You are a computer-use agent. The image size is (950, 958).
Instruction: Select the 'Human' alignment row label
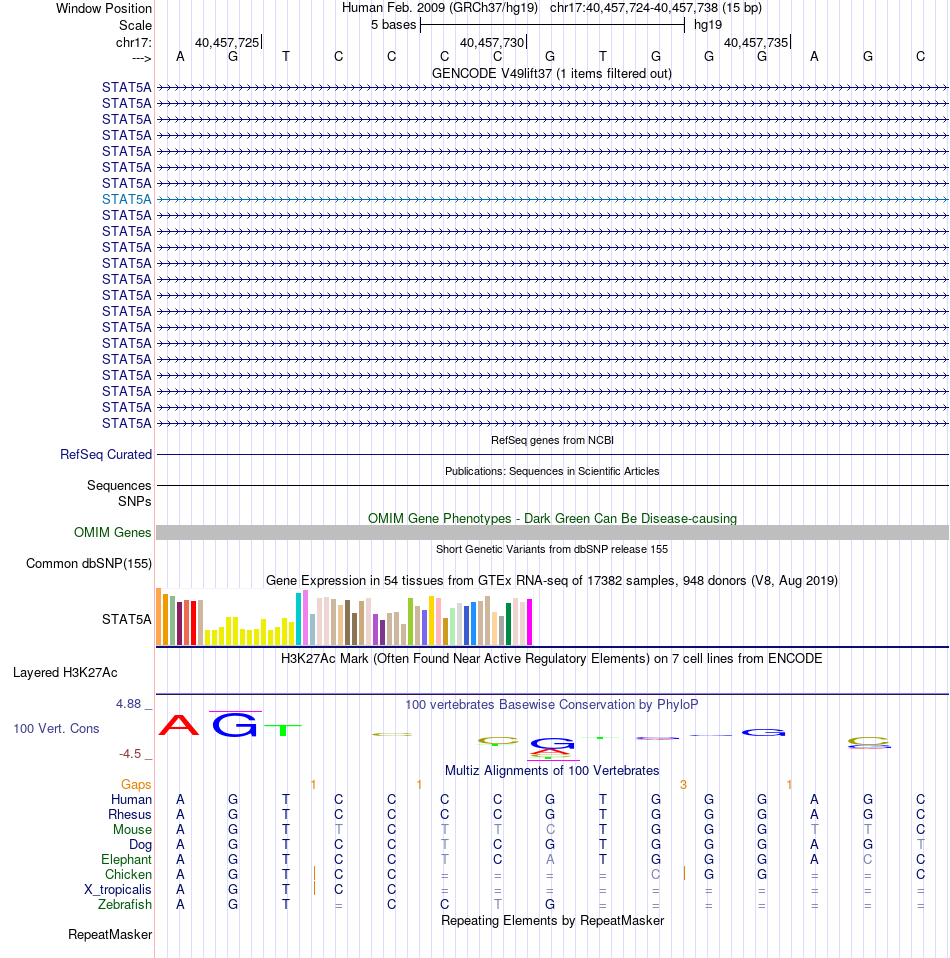[131, 800]
